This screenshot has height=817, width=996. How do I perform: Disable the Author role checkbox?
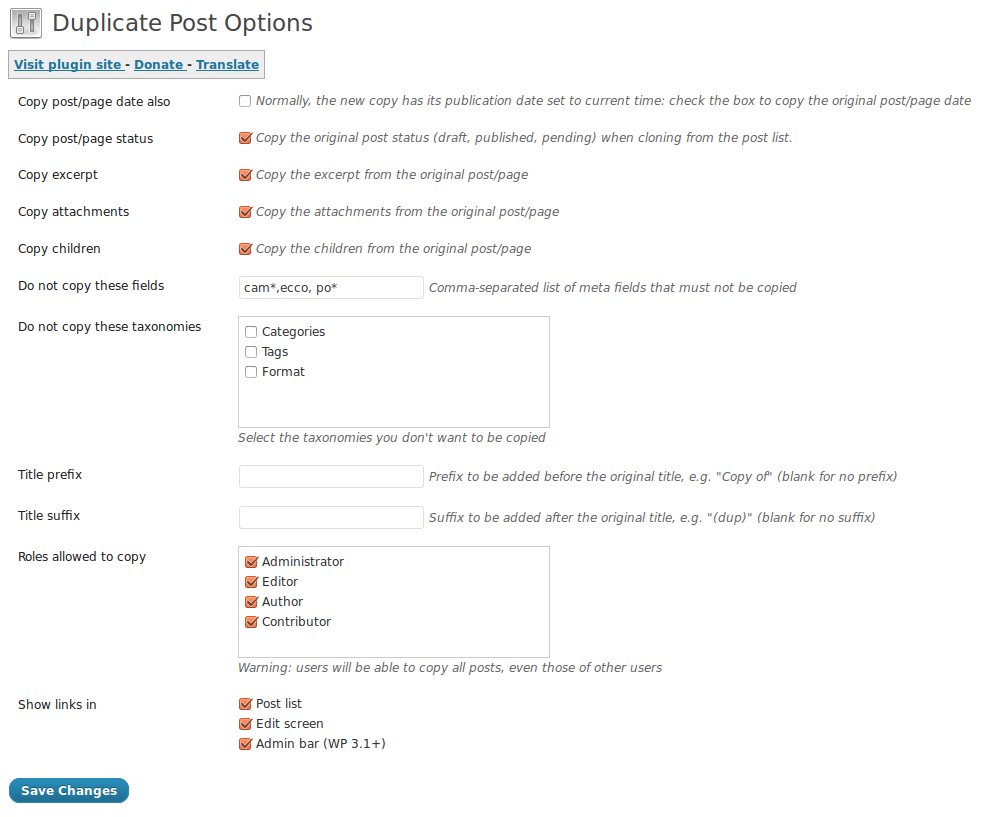[x=251, y=602]
